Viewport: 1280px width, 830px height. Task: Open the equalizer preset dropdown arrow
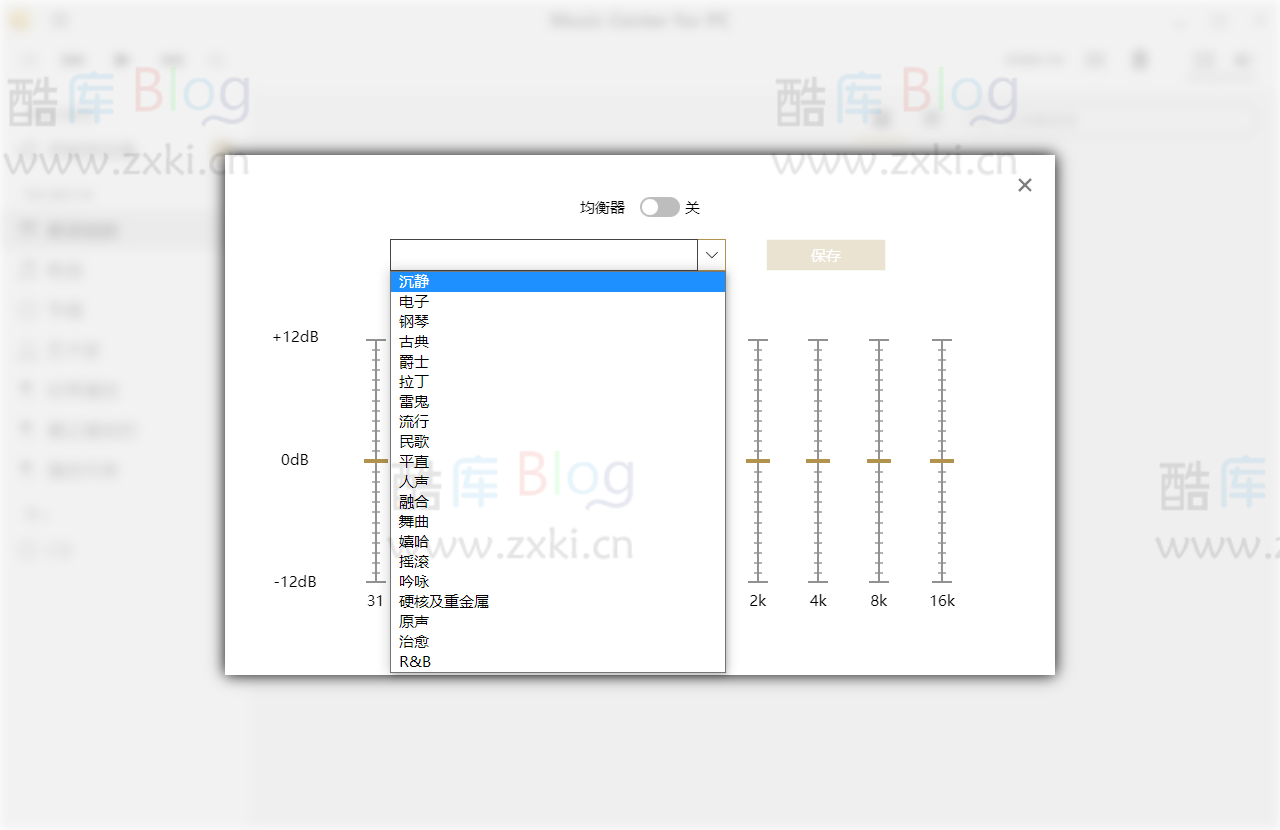click(x=711, y=255)
